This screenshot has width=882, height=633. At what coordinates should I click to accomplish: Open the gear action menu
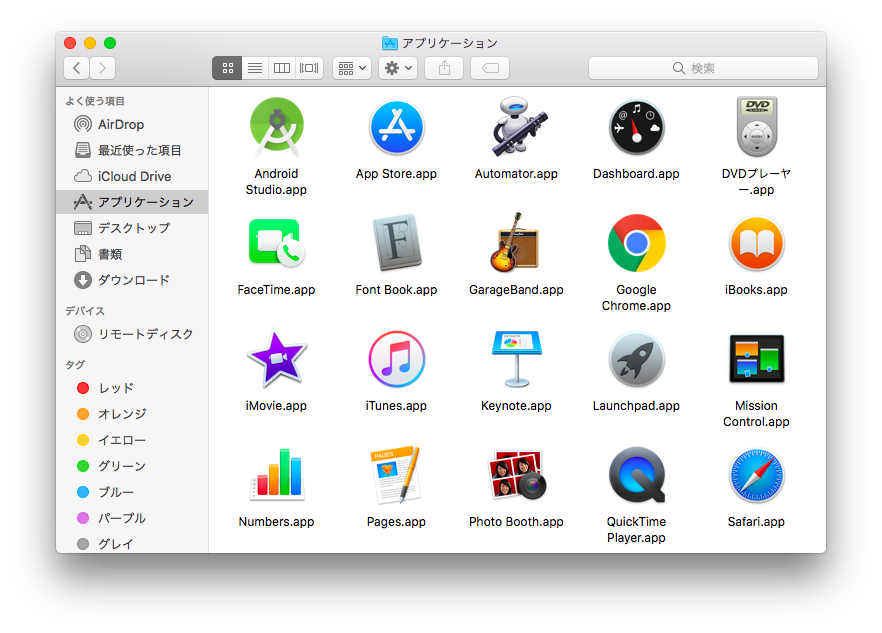click(x=398, y=68)
